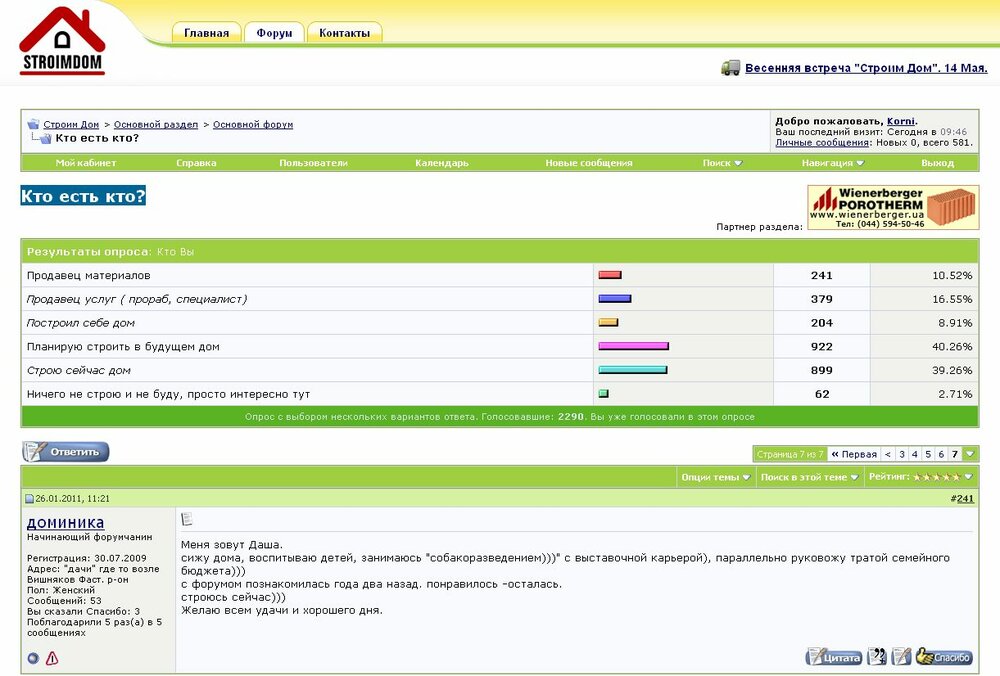This screenshot has height=676, width=1000.
Task: Click the Ответить reply button
Action: [66, 452]
